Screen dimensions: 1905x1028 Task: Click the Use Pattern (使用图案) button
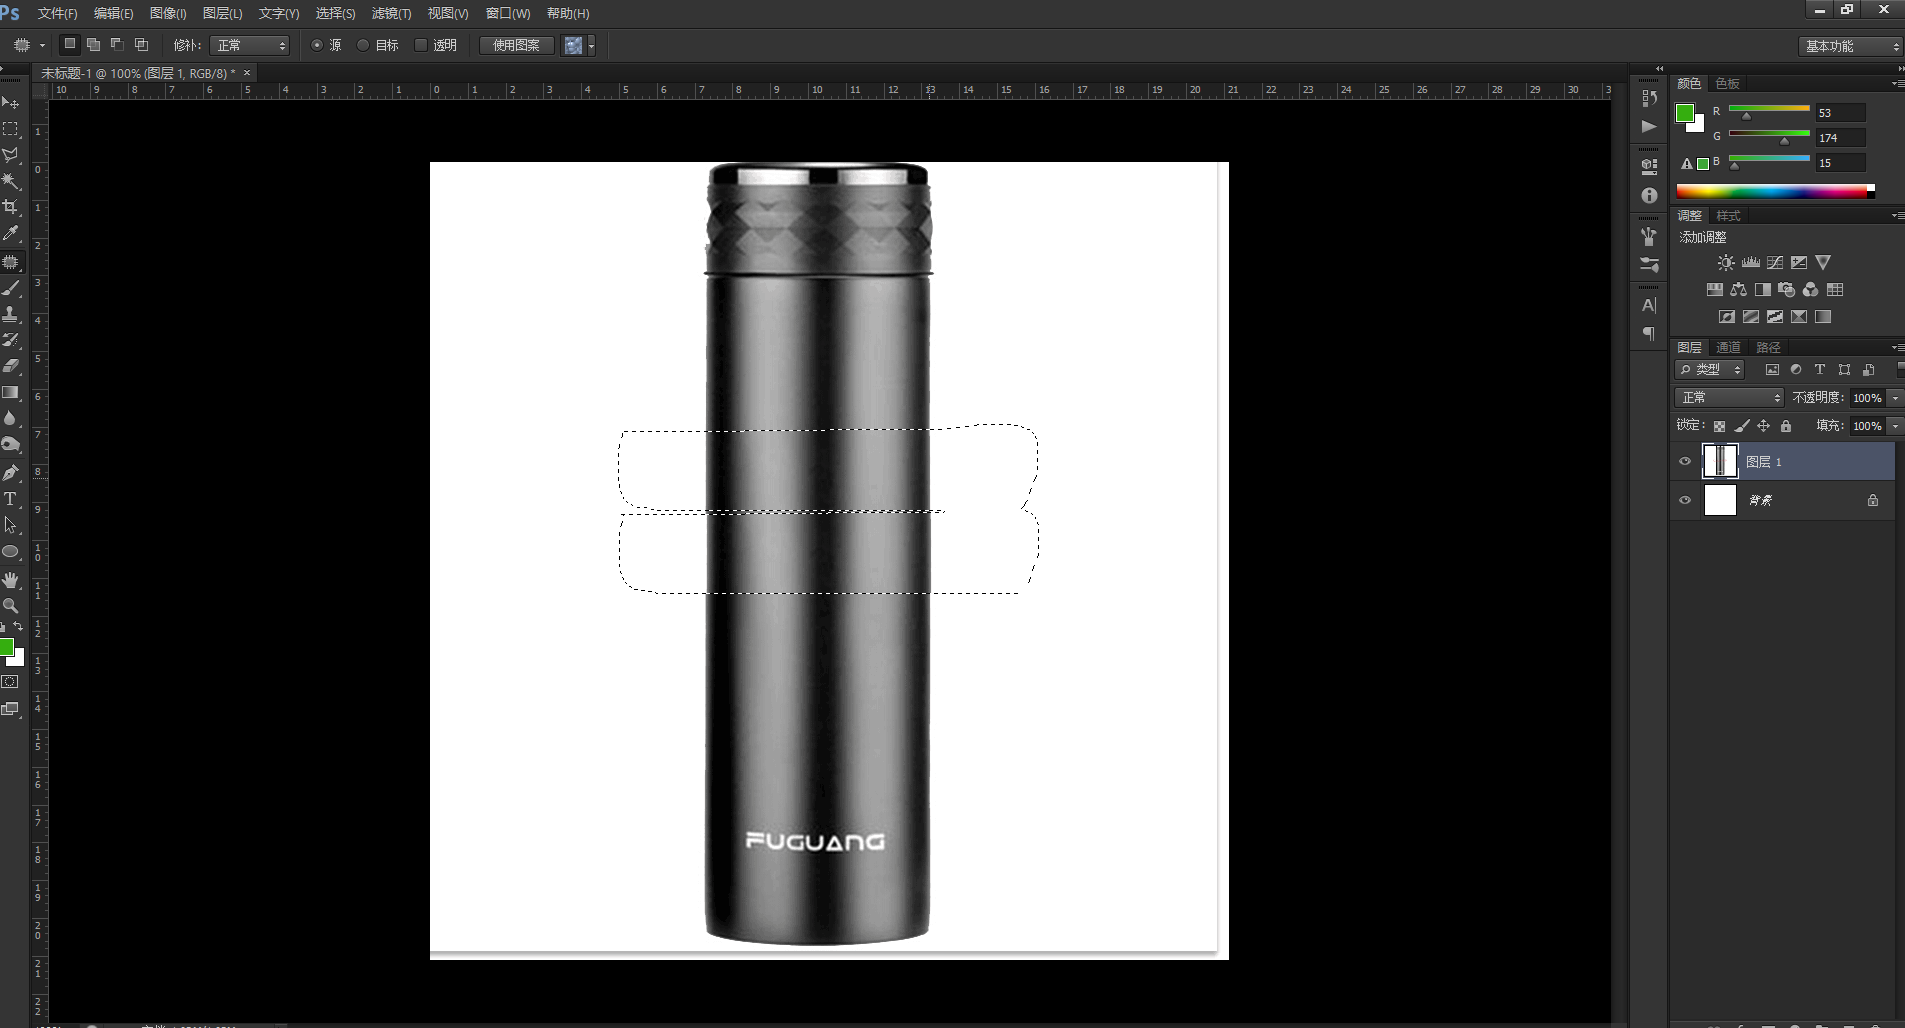click(x=516, y=45)
